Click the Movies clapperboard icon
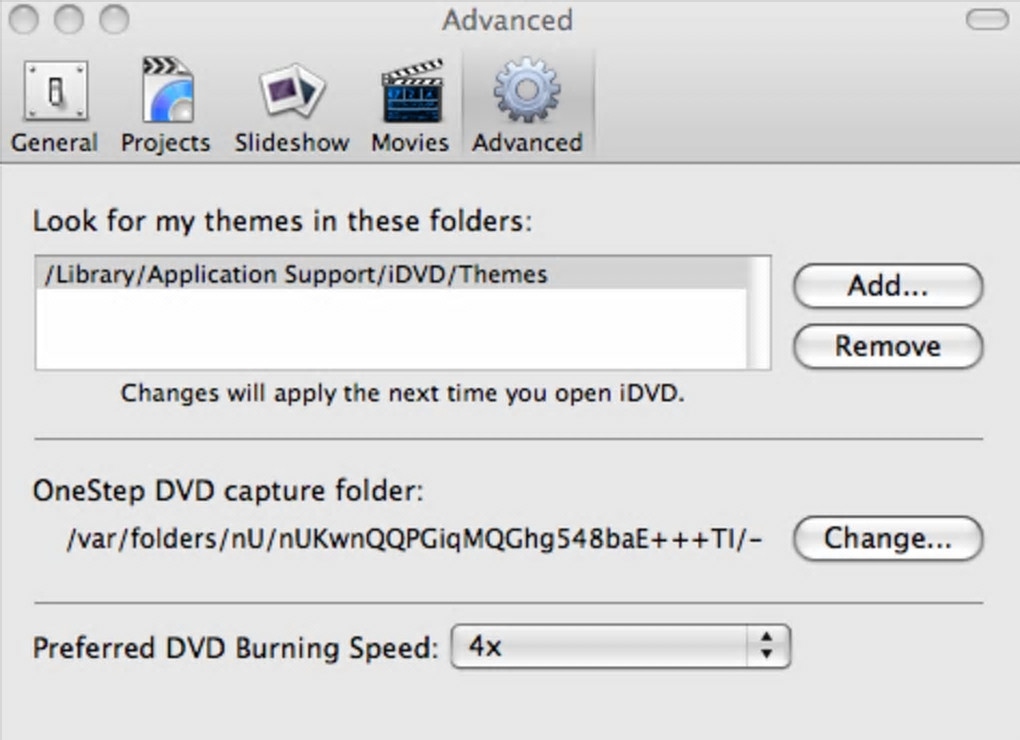 (x=410, y=91)
